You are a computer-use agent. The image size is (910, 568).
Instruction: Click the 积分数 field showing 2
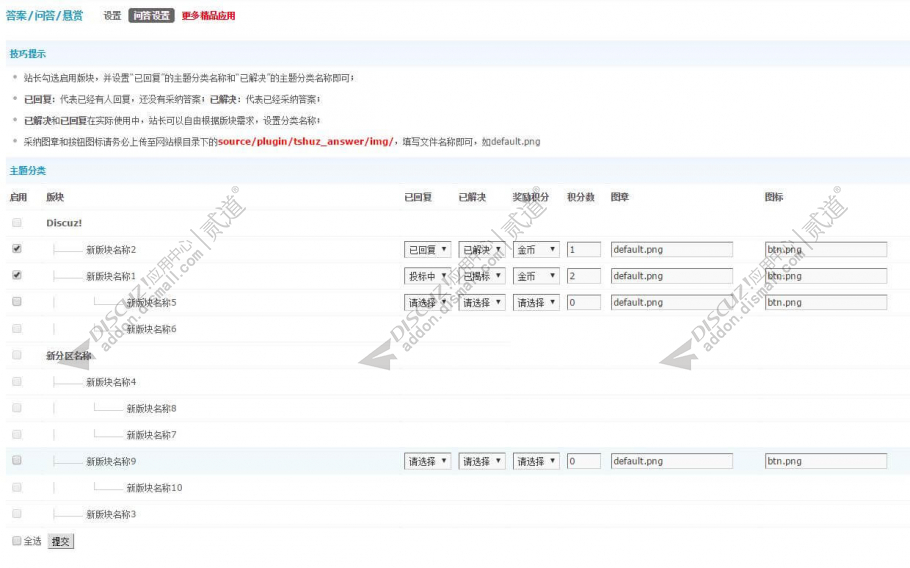(x=584, y=276)
